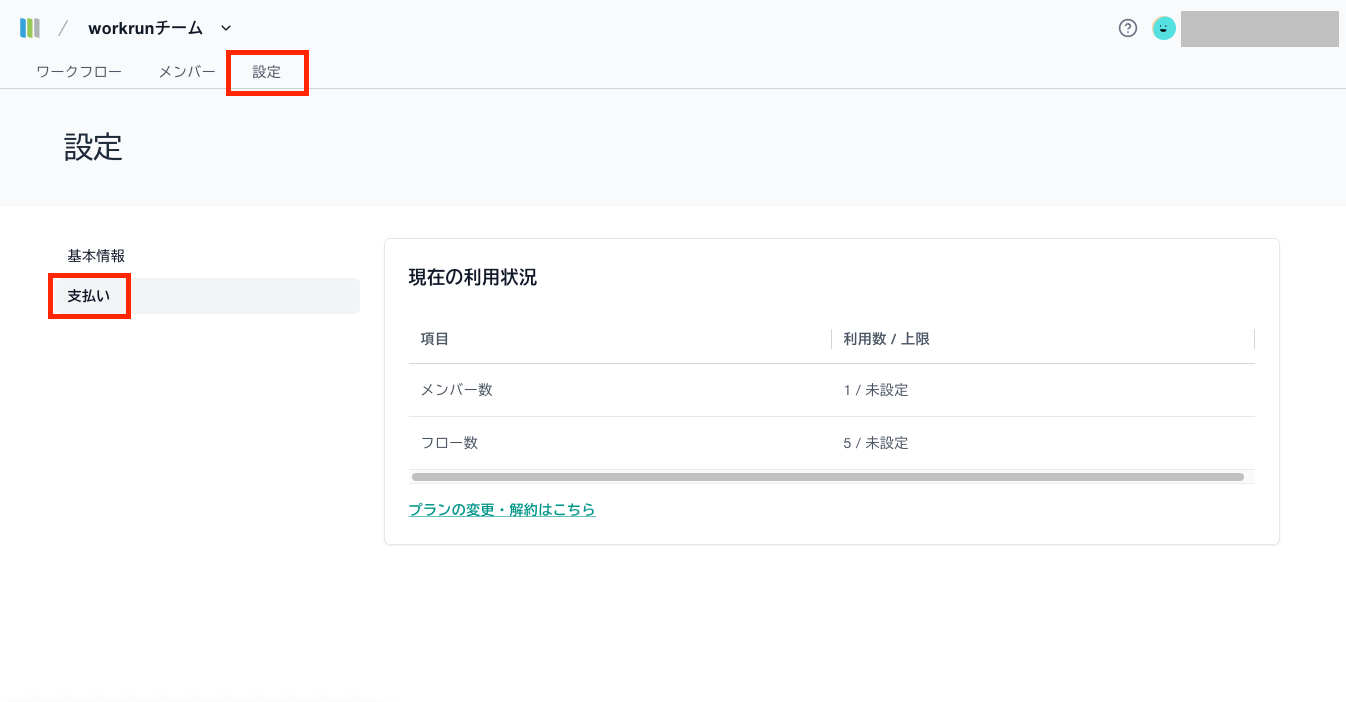
Task: Click the workrun logo icon
Action: 30,28
